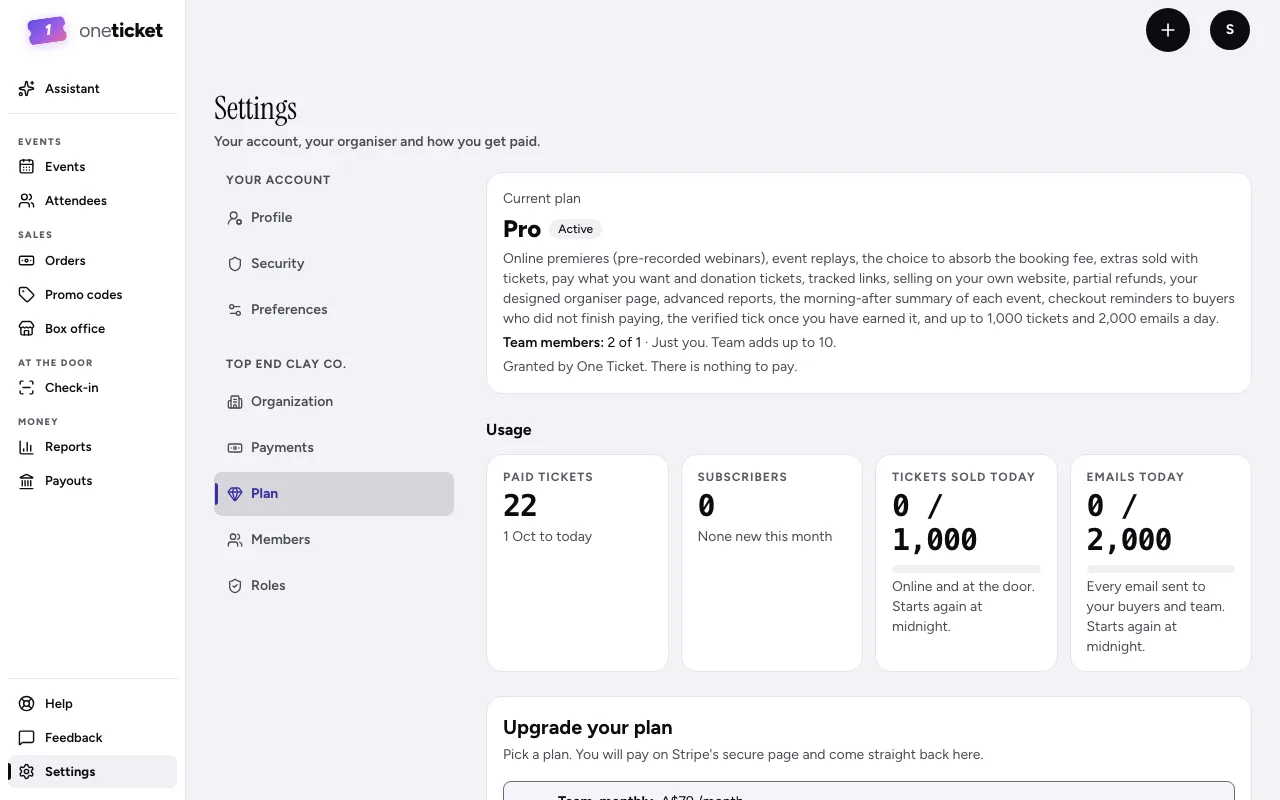The width and height of the screenshot is (1280, 800).
Task: Open the Assistant sparkle icon
Action: pos(27,89)
